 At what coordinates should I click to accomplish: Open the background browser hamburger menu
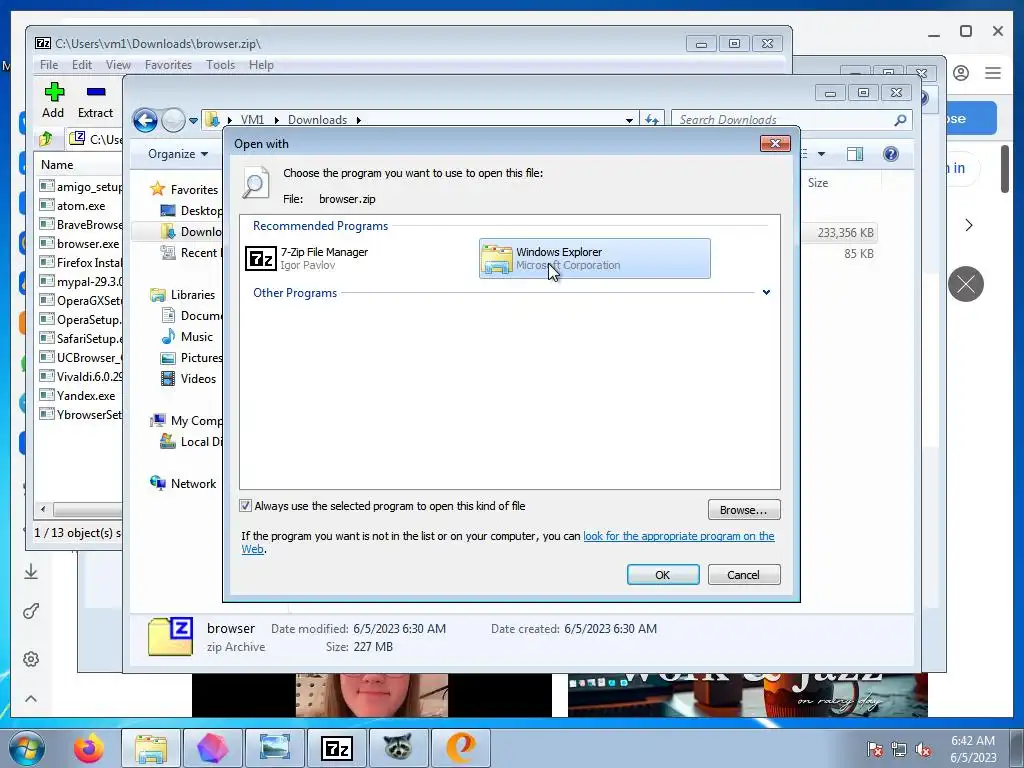click(x=993, y=73)
